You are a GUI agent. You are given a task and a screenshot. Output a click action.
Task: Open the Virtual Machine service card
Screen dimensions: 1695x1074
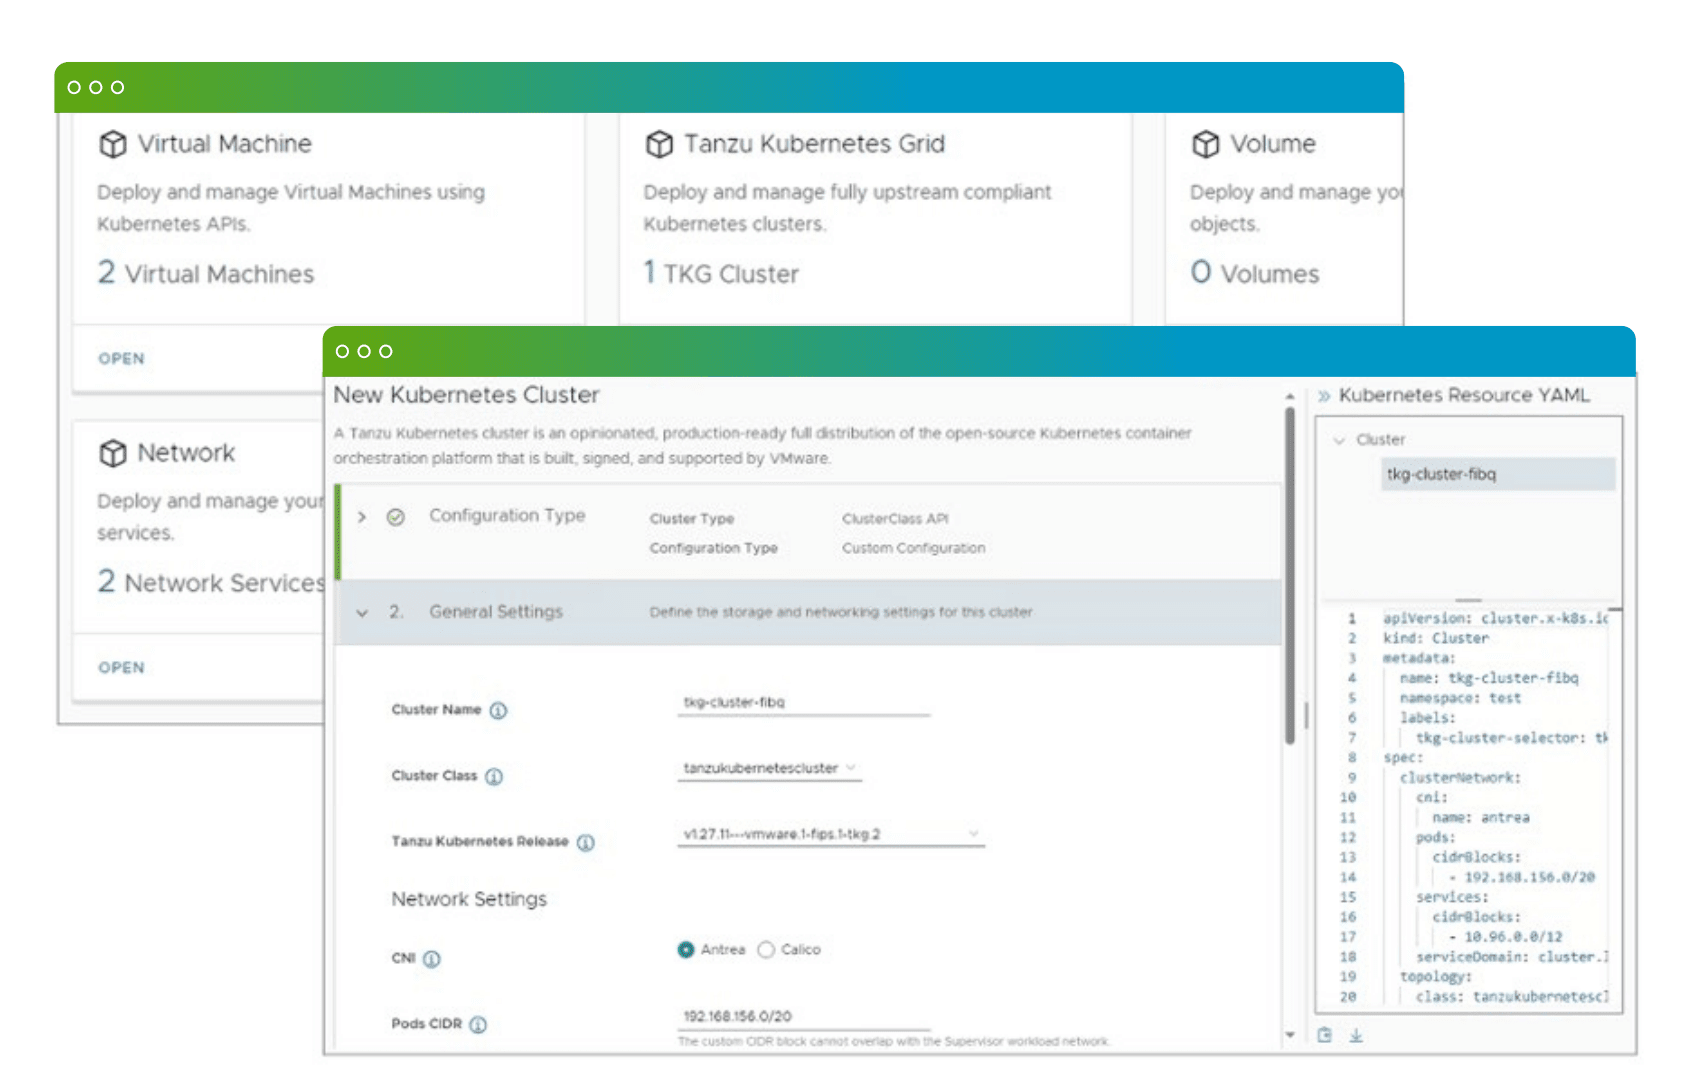(121, 359)
